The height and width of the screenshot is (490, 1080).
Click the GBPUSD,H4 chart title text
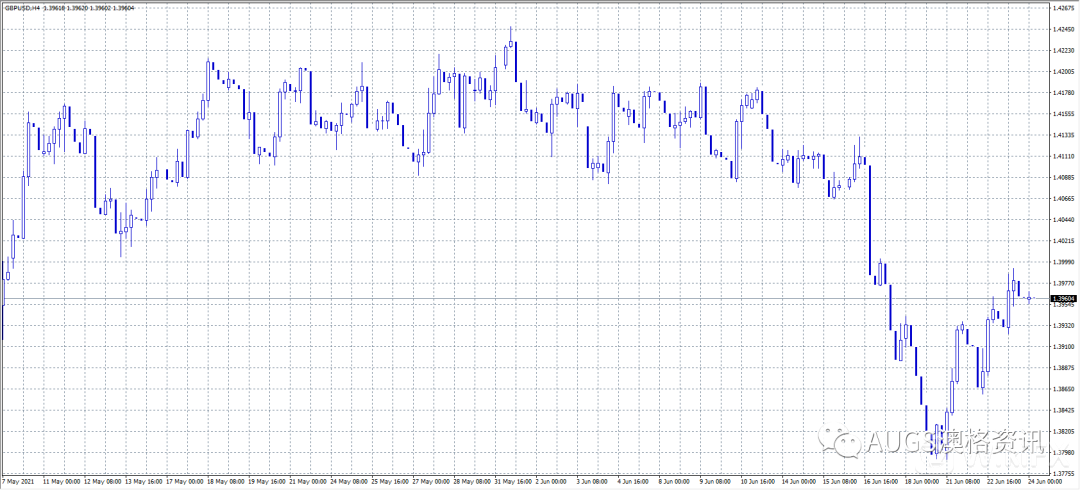(x=20, y=8)
